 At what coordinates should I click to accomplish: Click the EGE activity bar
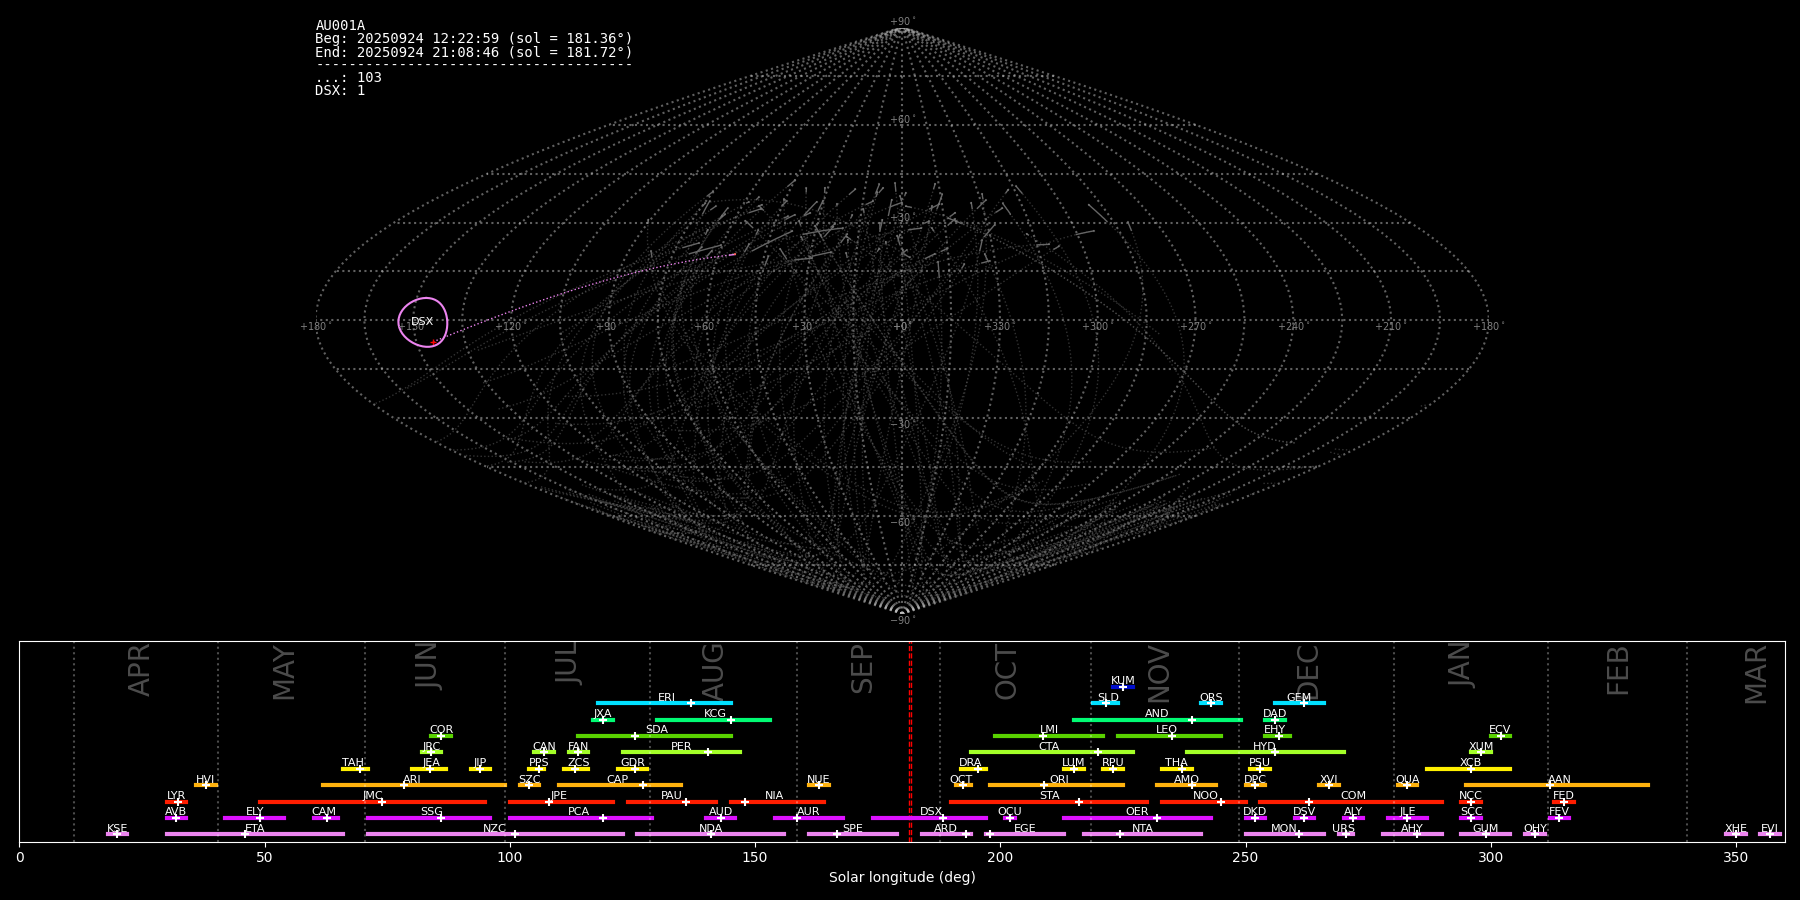click(x=1025, y=834)
